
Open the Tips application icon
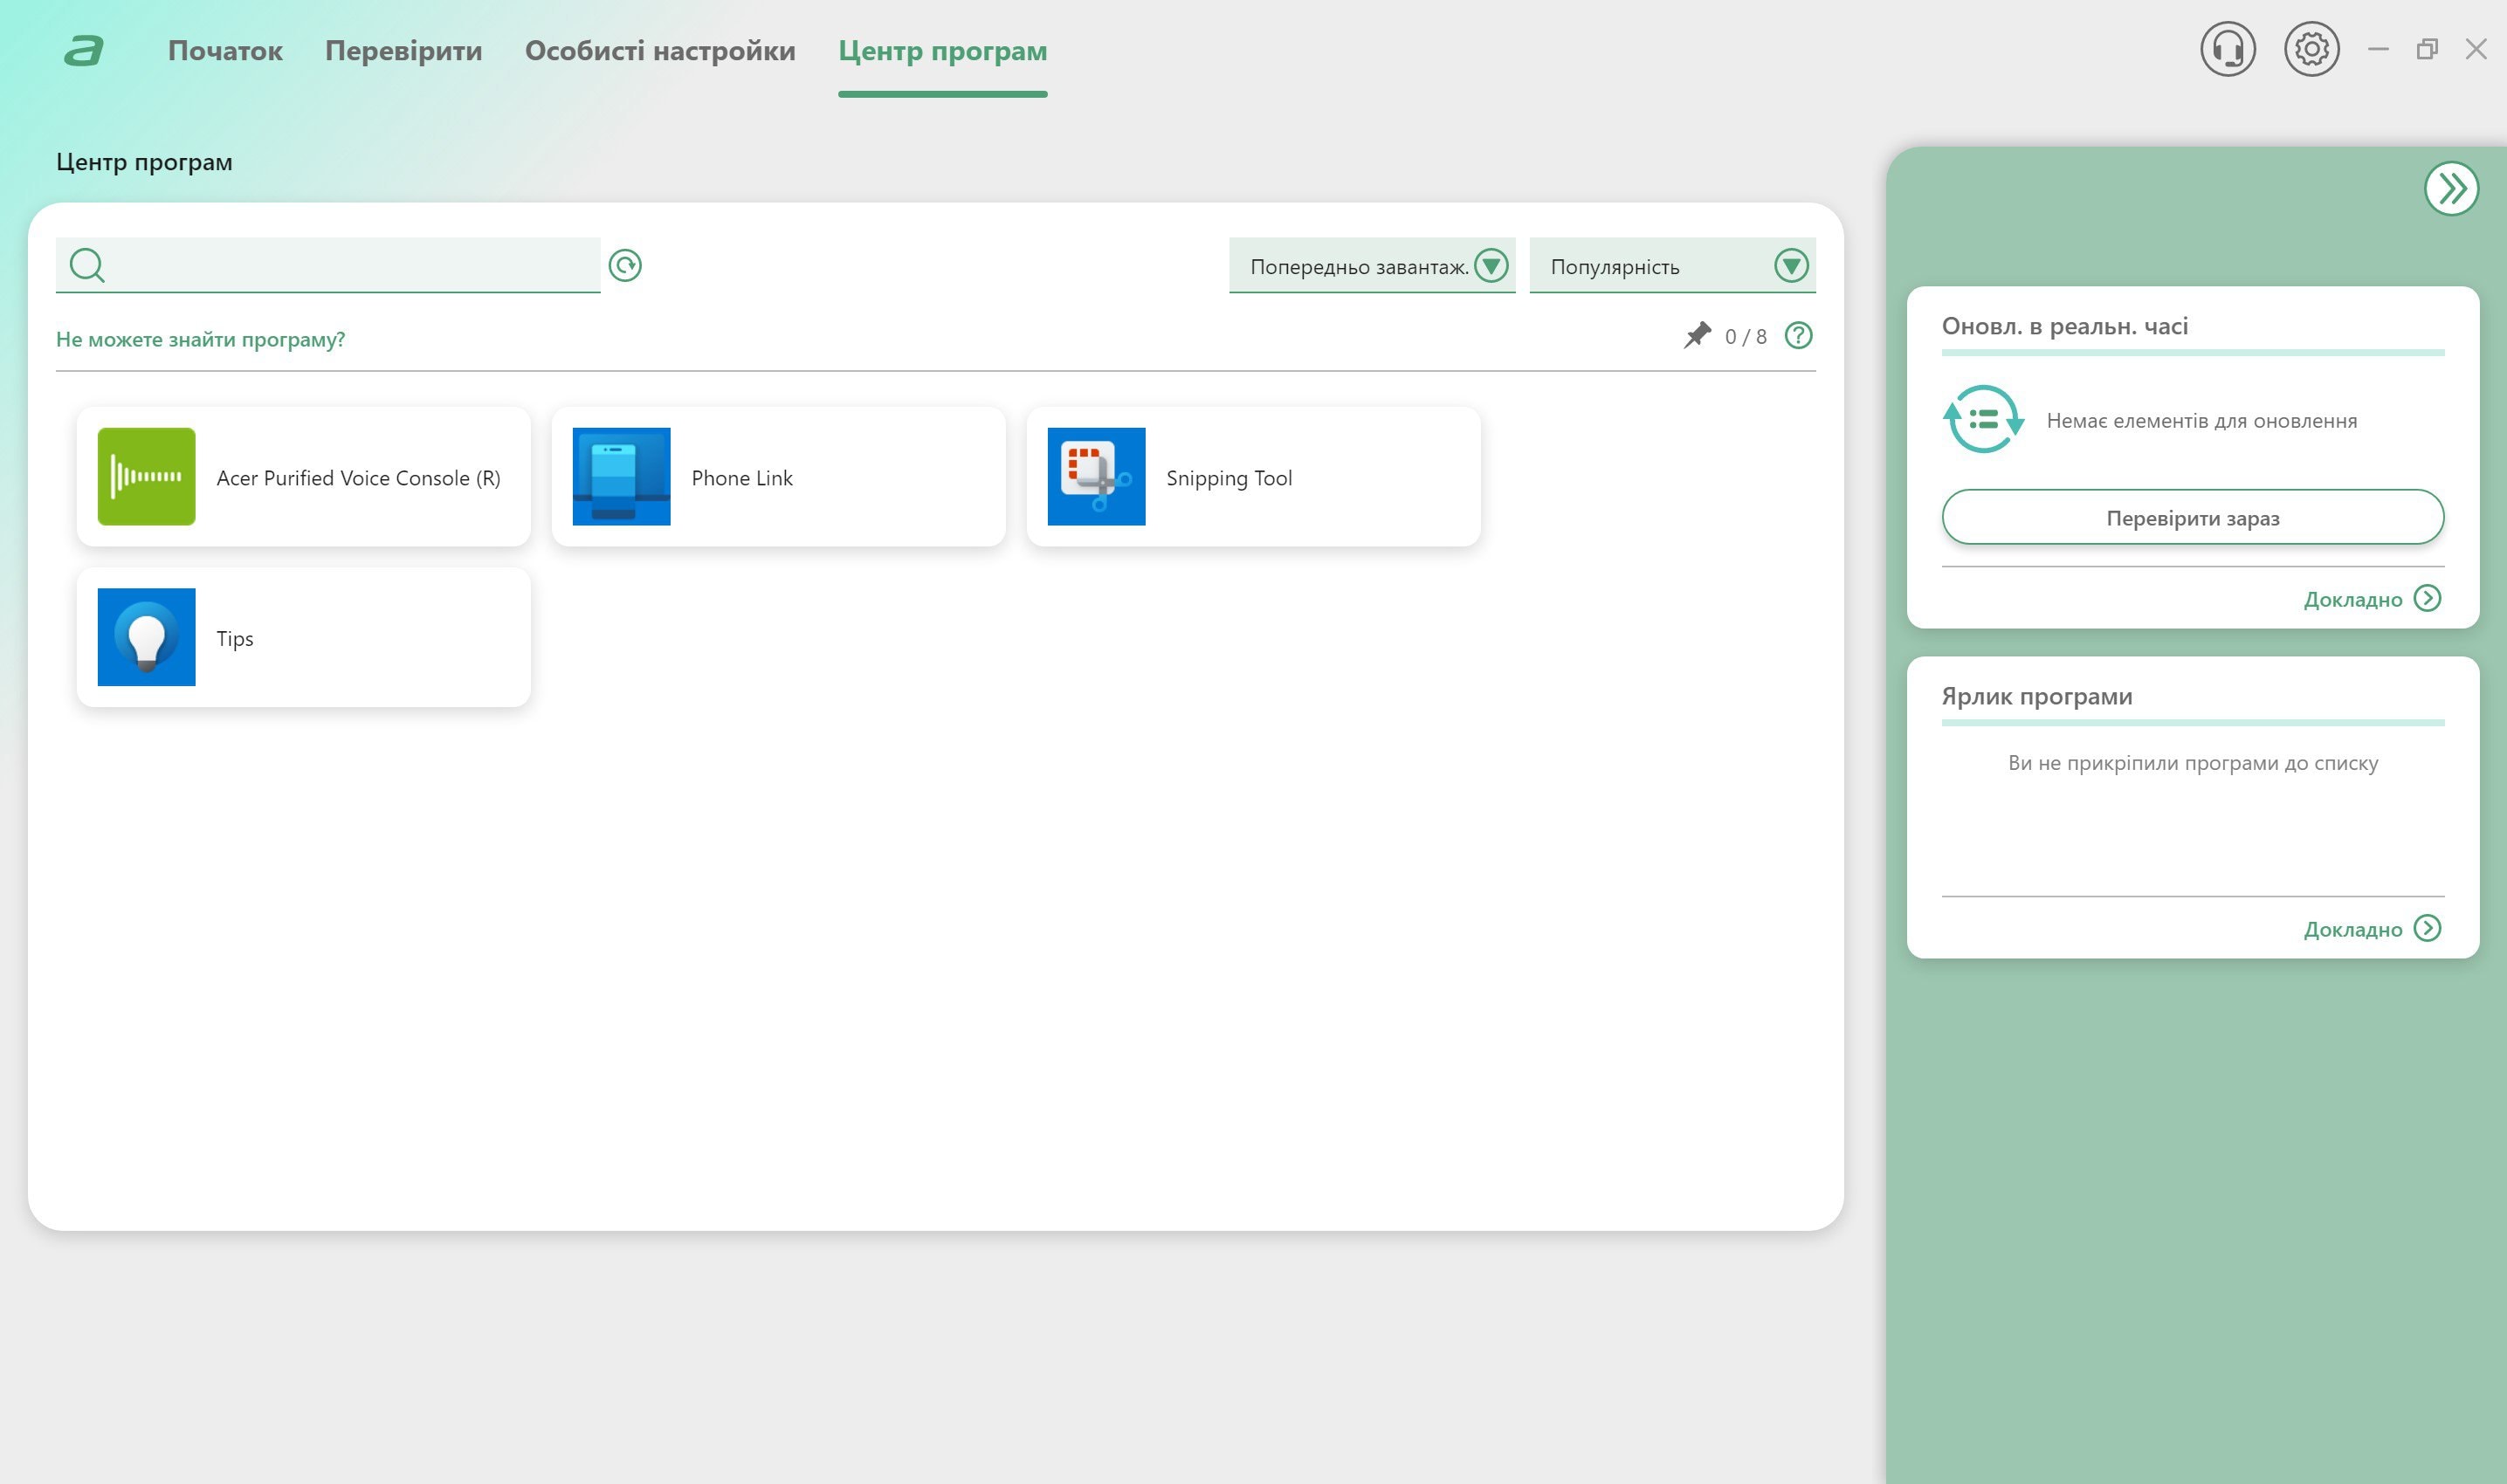(x=145, y=636)
